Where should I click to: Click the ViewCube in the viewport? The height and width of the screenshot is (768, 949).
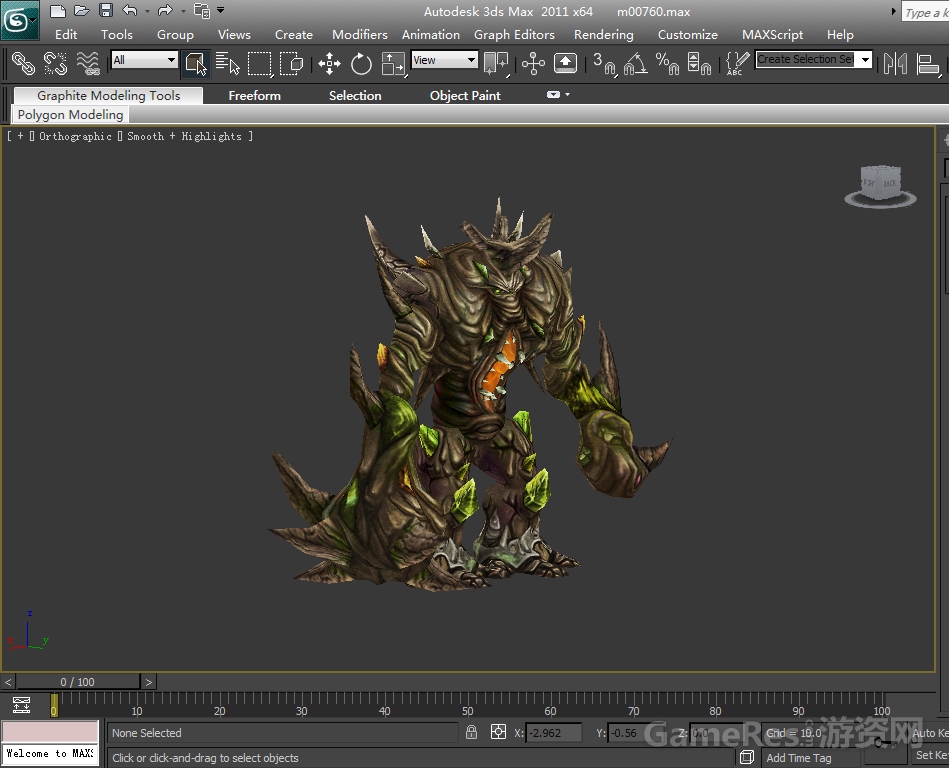pyautogui.click(x=881, y=185)
